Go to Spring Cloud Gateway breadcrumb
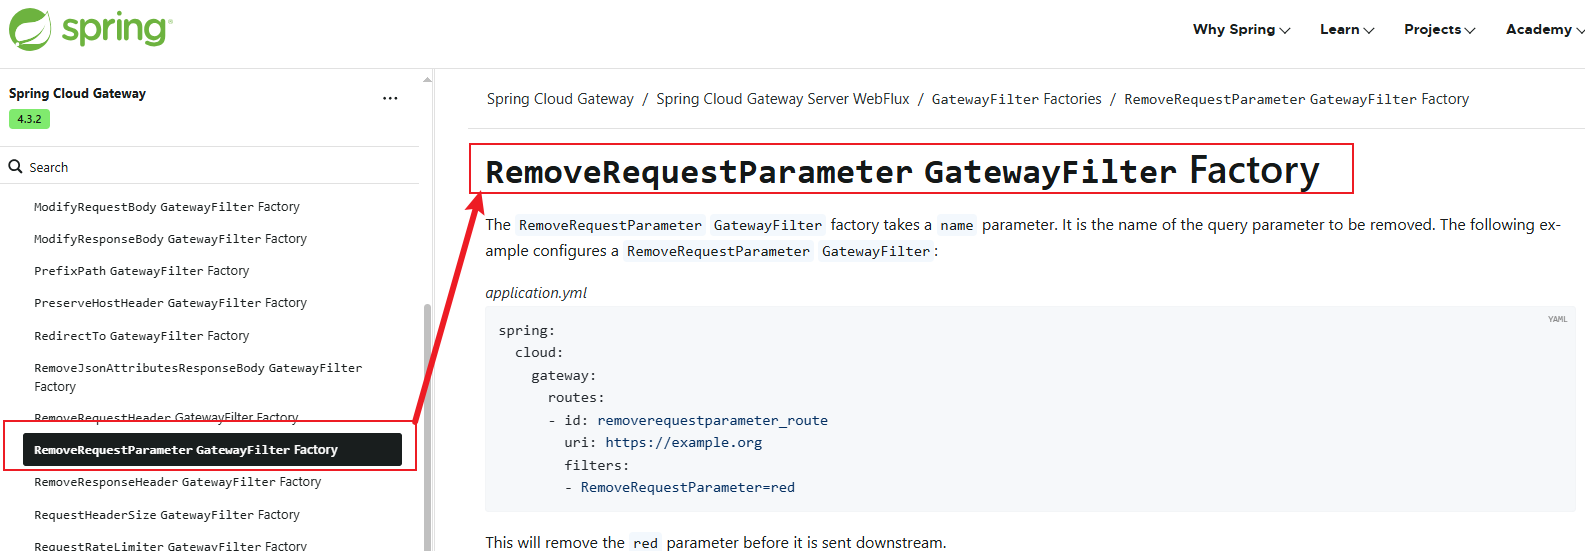This screenshot has height=551, width=1585. [x=560, y=99]
